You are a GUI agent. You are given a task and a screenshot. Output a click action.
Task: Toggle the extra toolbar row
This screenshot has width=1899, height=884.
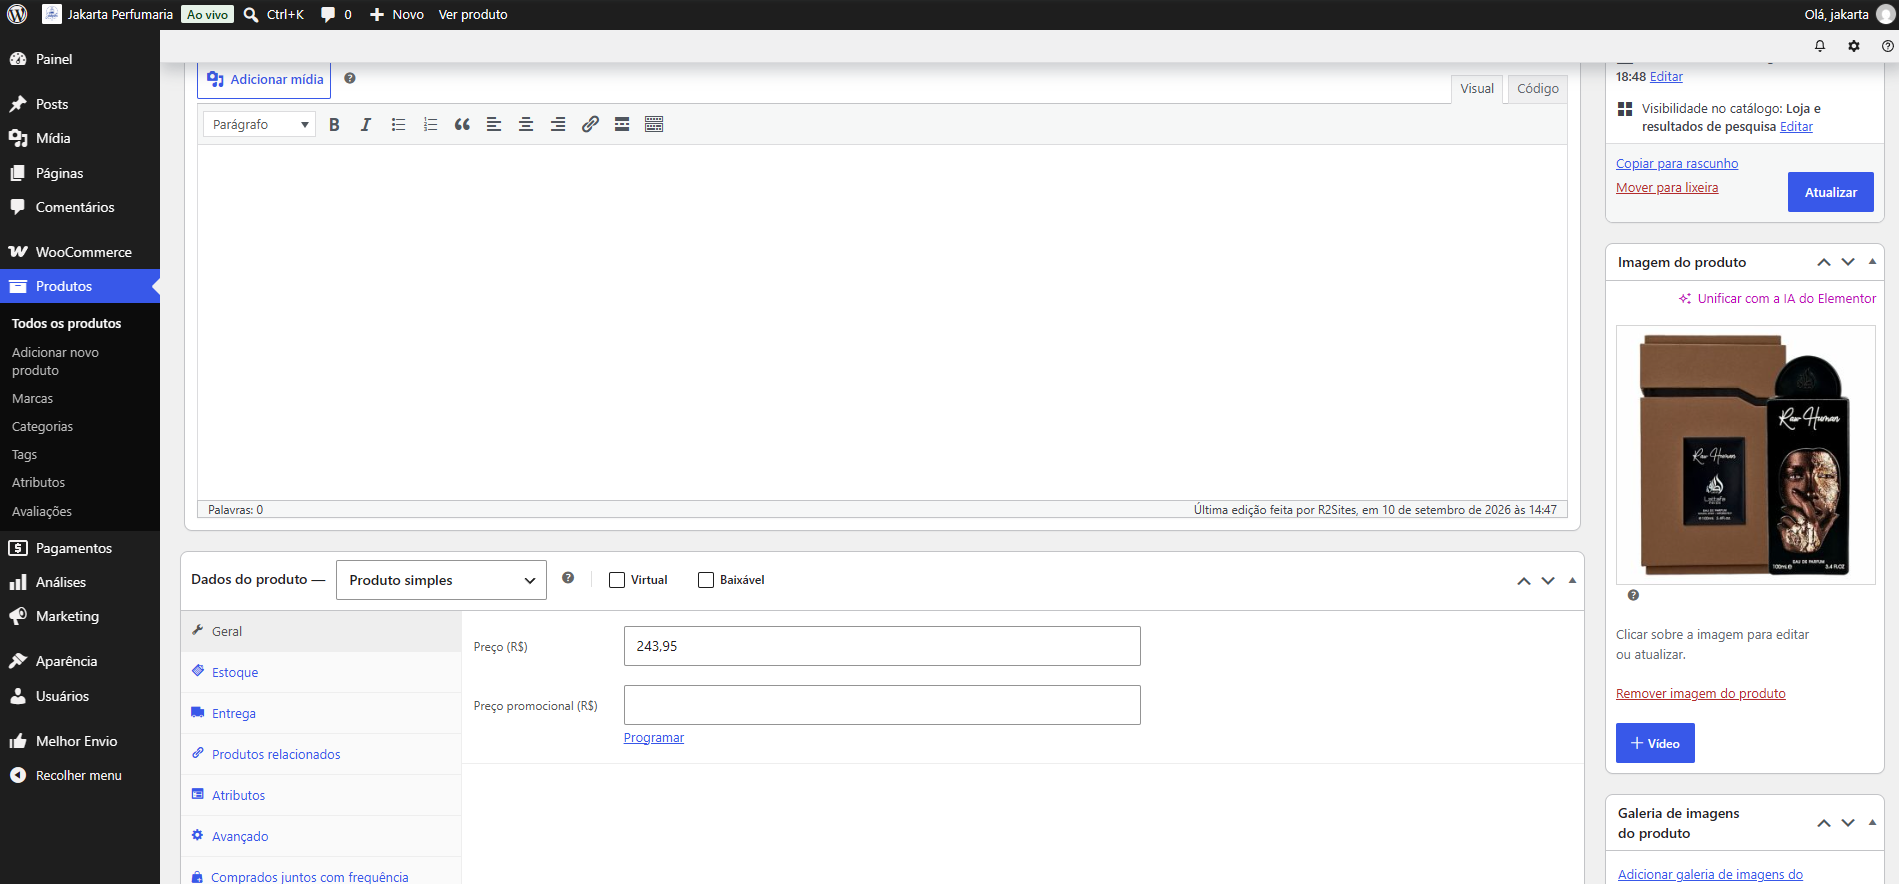click(x=654, y=124)
